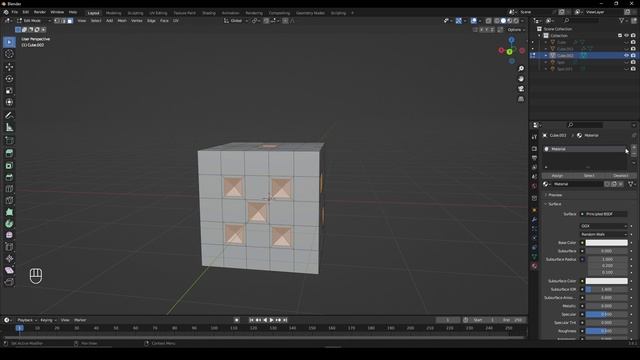The image size is (640, 360).
Task: Activate the Rotate tool
Action: [x=9, y=79]
